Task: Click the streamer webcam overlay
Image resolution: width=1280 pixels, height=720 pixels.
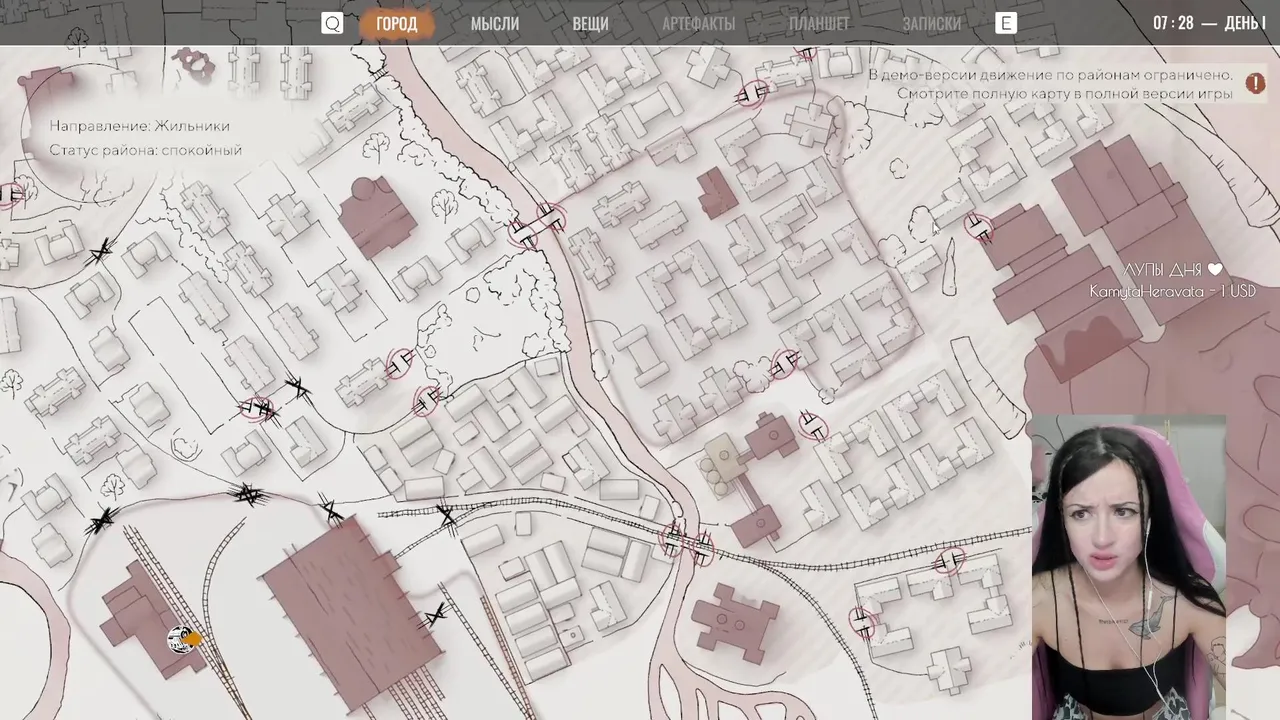Action: [x=1128, y=567]
